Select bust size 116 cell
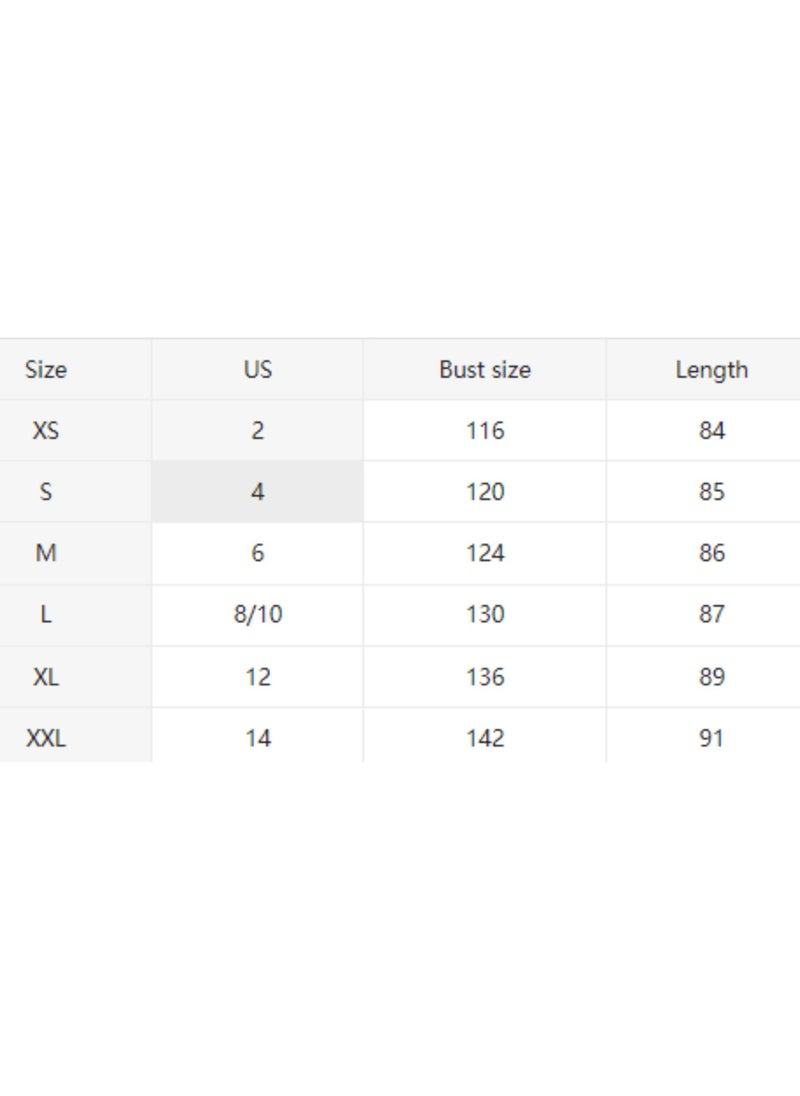This screenshot has height=1096, width=800. pyautogui.click(x=484, y=431)
